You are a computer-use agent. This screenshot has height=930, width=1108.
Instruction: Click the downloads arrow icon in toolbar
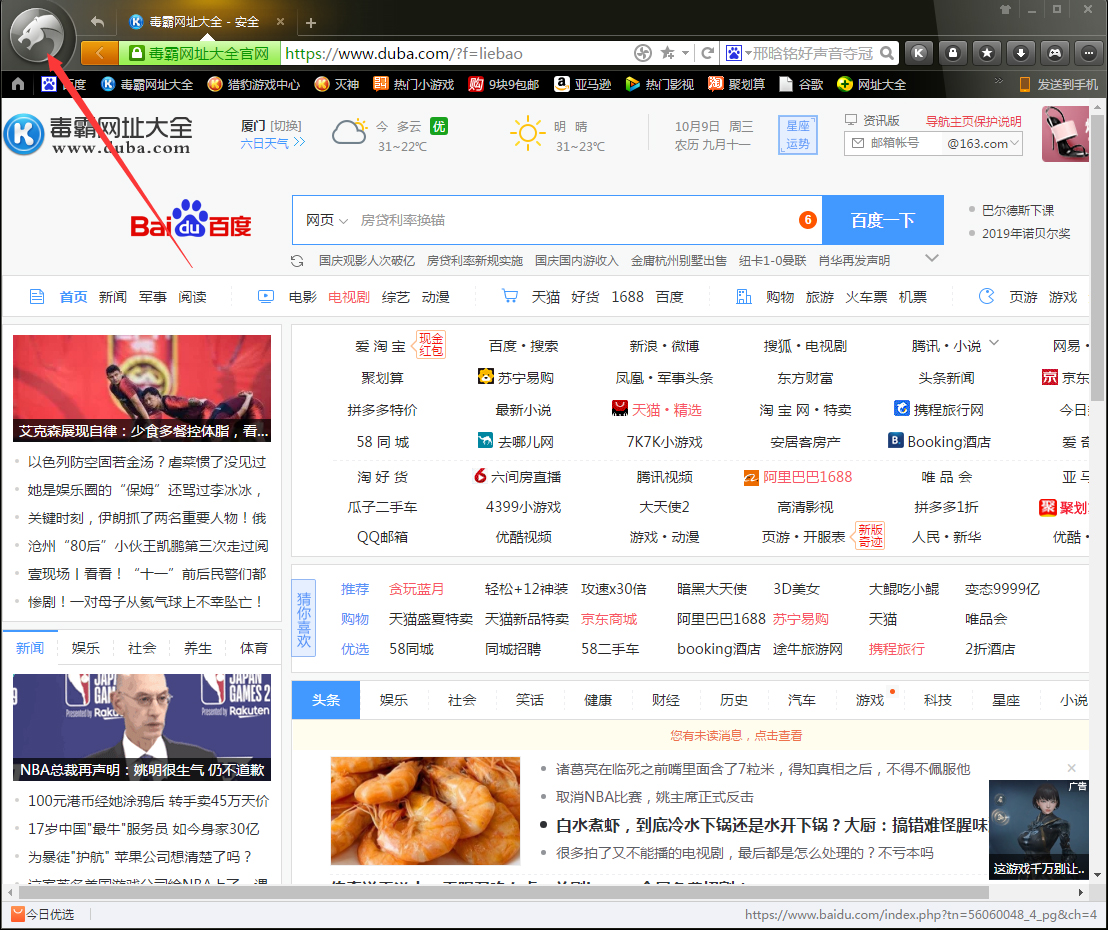point(1021,53)
